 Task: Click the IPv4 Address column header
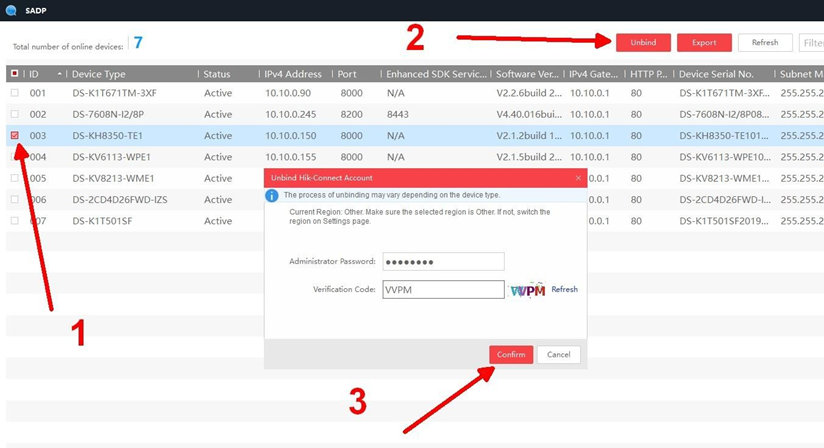point(292,74)
